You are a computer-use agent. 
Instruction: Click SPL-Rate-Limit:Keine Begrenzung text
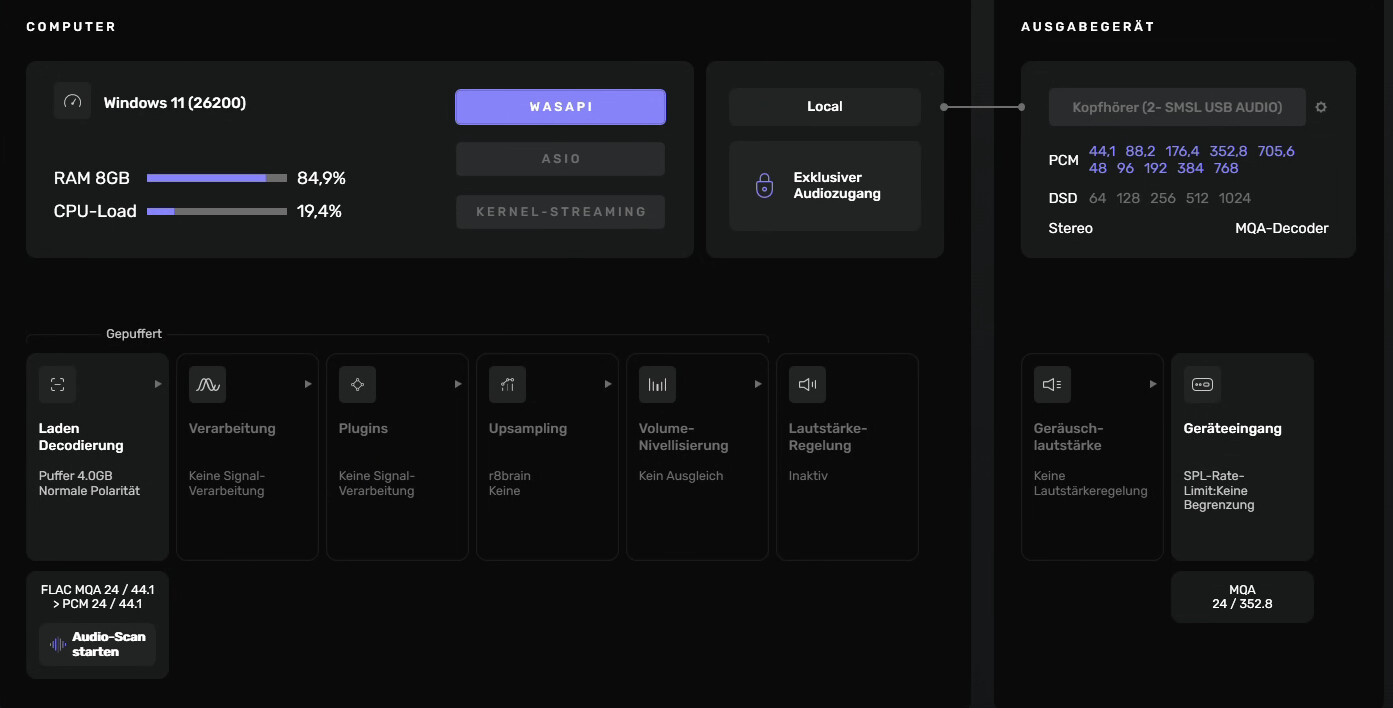[x=1218, y=490]
